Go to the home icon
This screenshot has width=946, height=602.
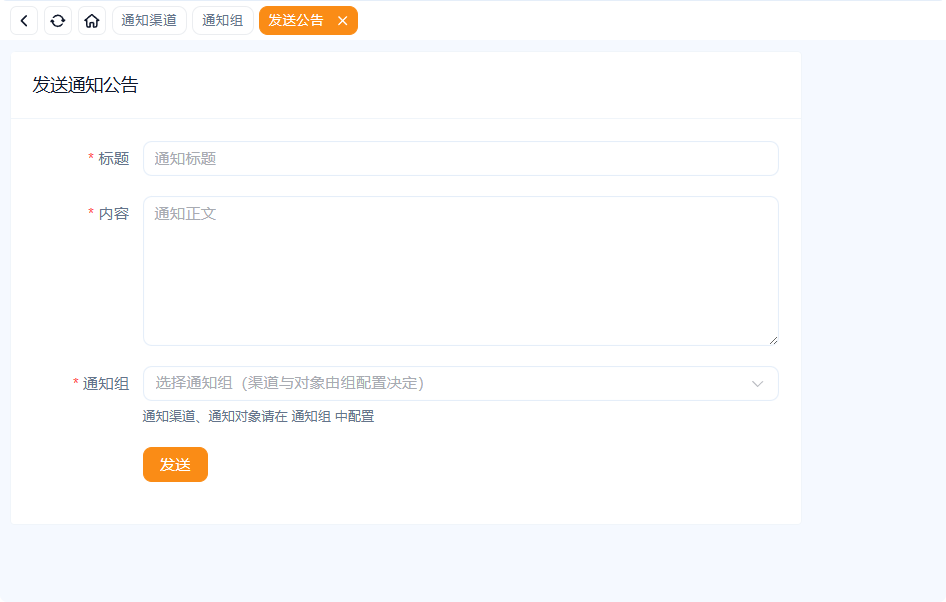point(92,21)
